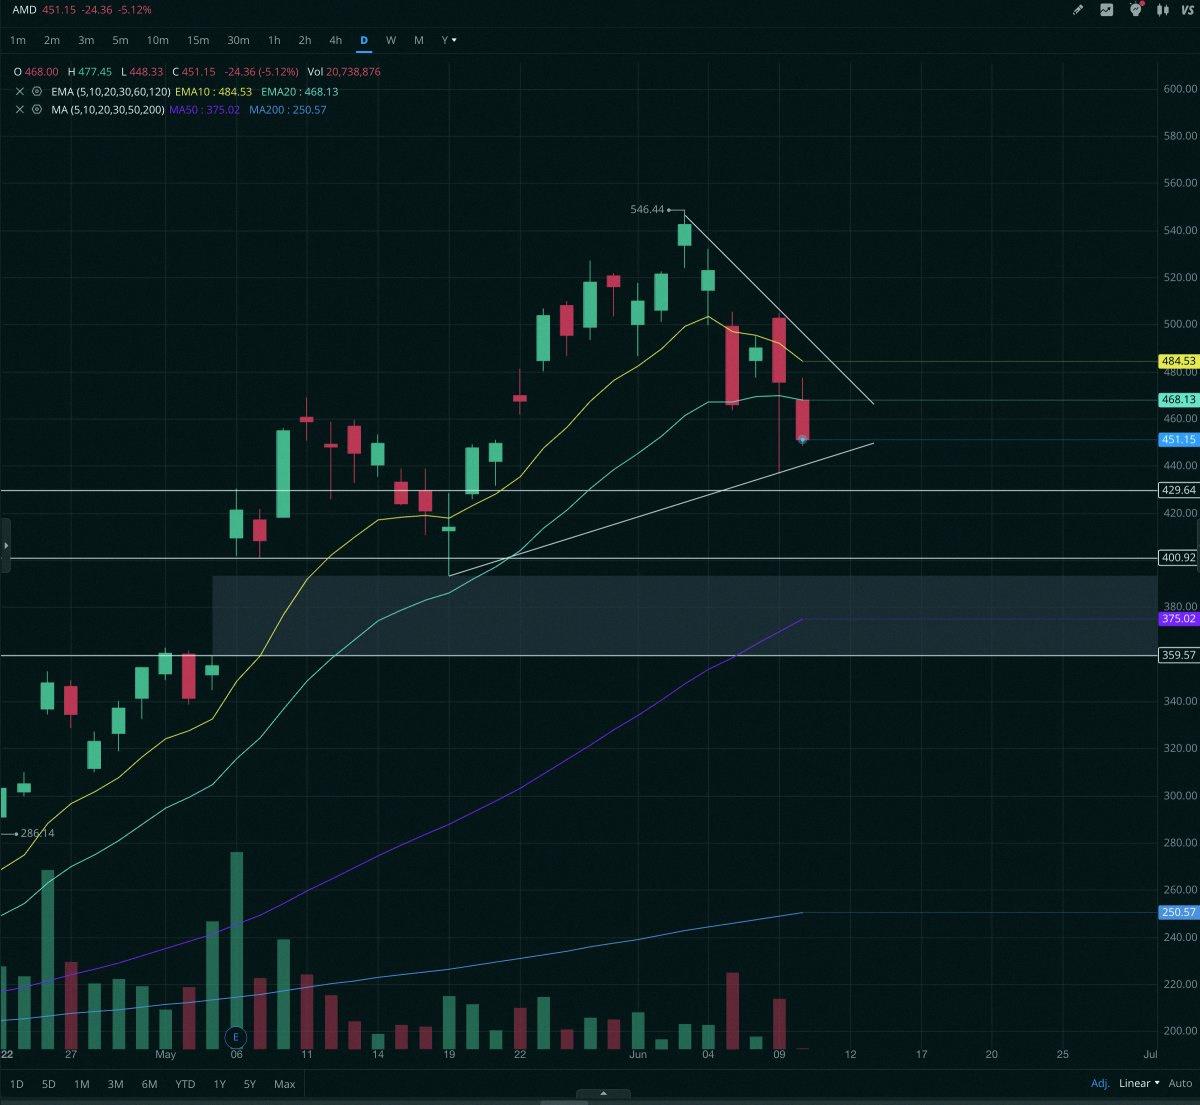This screenshot has height=1105, width=1200.
Task: Click the EMA (5,10,20,30,60,120) label
Action: [111, 91]
